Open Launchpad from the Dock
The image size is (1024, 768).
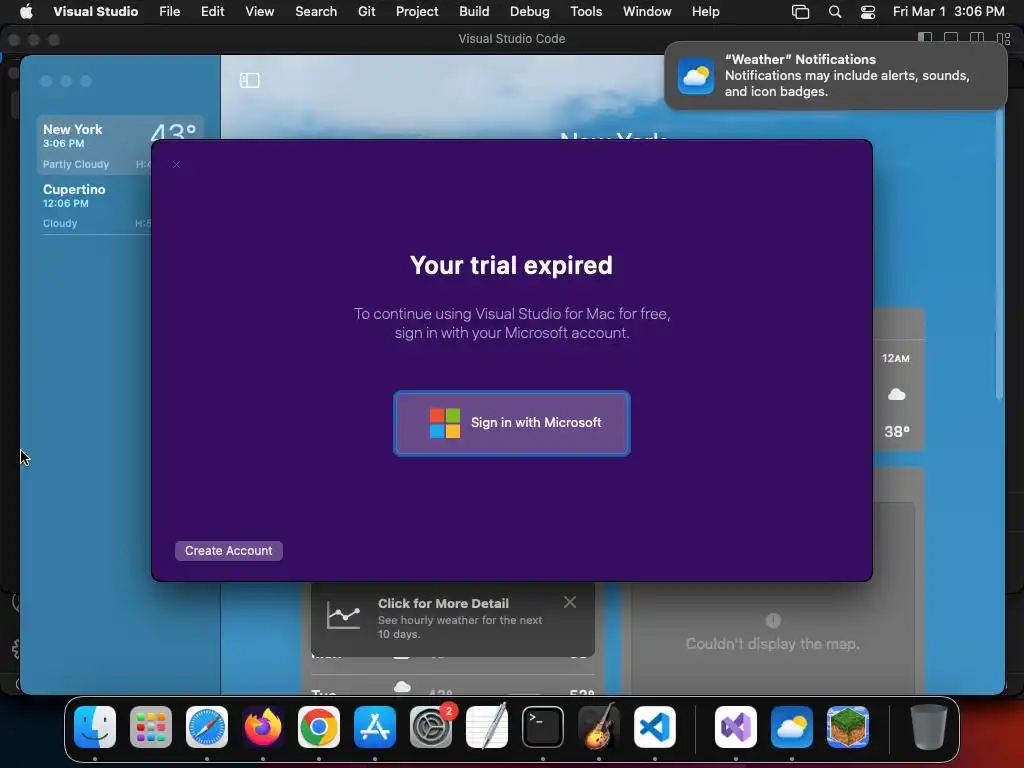pyautogui.click(x=151, y=727)
